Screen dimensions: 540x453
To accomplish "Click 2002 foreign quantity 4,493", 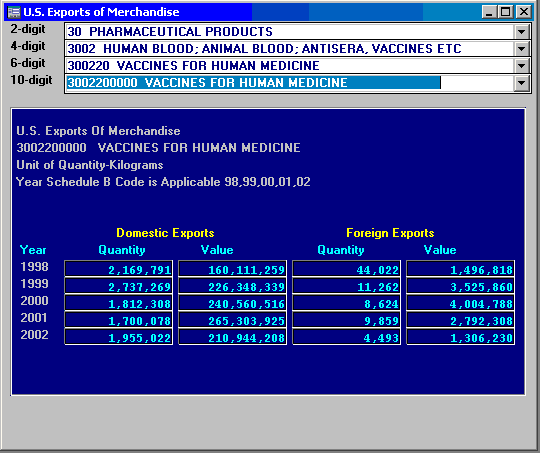I will (x=346, y=337).
